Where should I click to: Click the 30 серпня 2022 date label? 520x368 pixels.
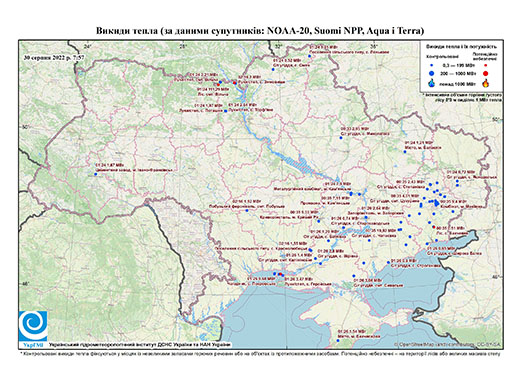click(54, 57)
